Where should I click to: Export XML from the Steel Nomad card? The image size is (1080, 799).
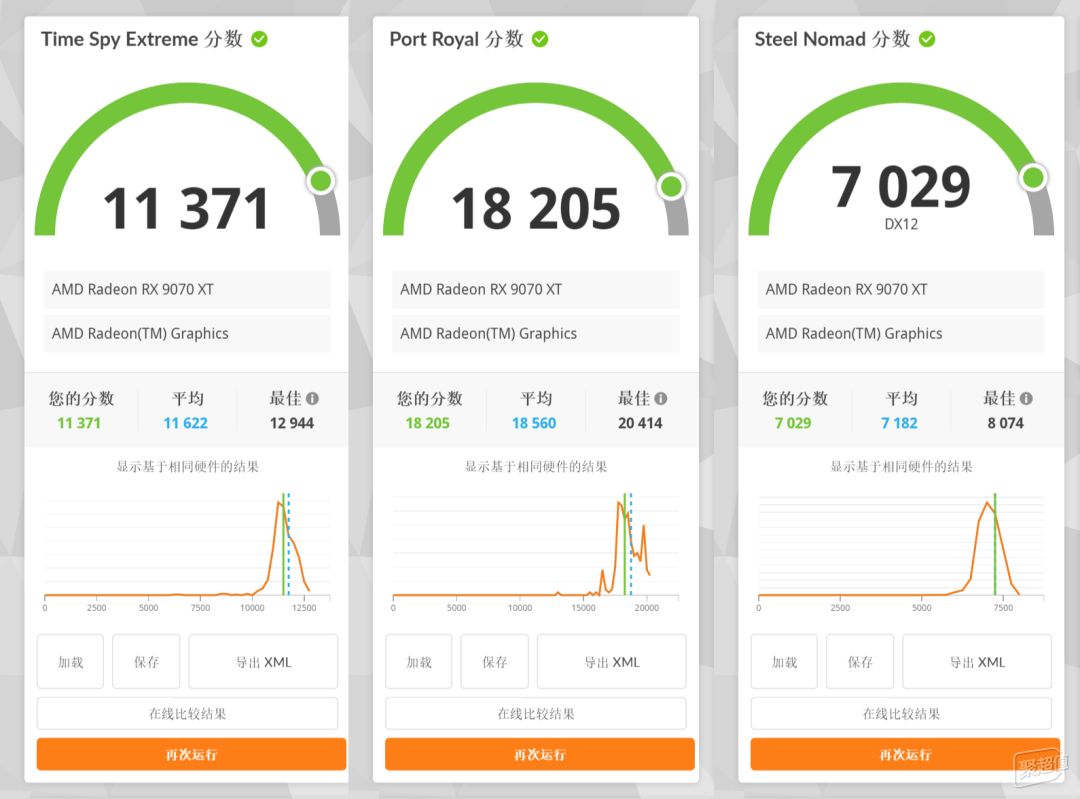977,661
